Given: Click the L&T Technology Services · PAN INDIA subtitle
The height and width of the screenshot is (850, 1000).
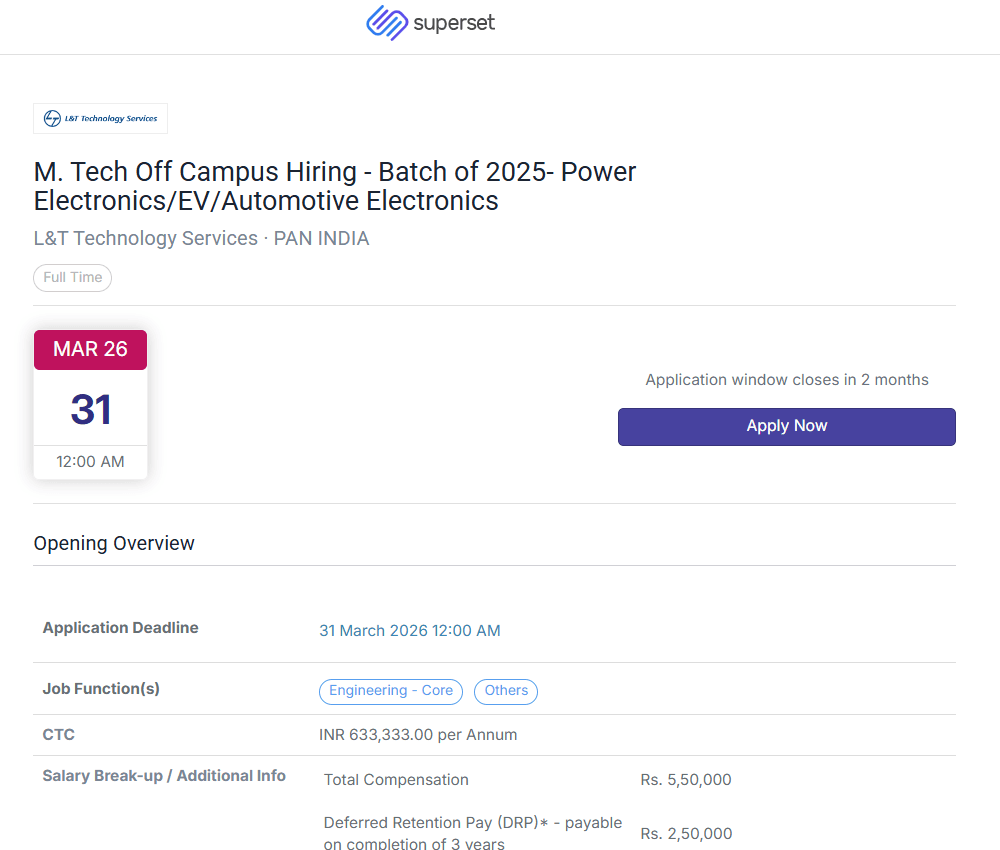Looking at the screenshot, I should [201, 238].
